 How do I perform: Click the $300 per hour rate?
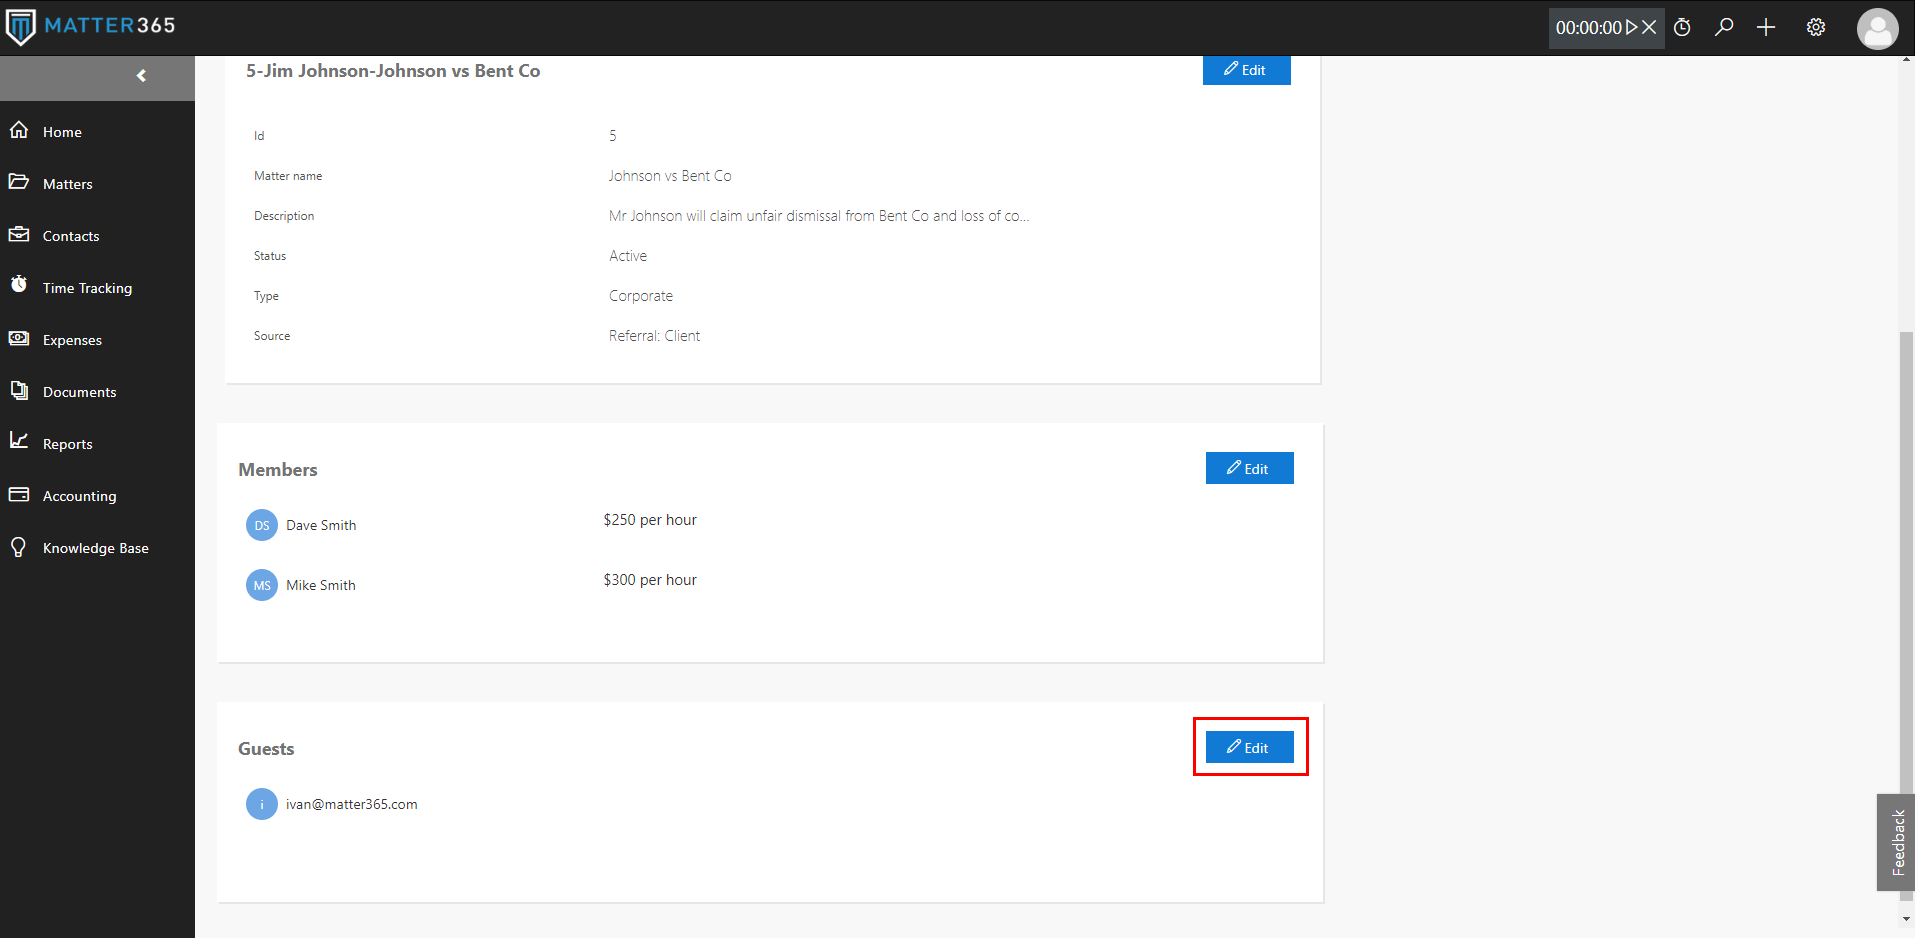point(650,580)
